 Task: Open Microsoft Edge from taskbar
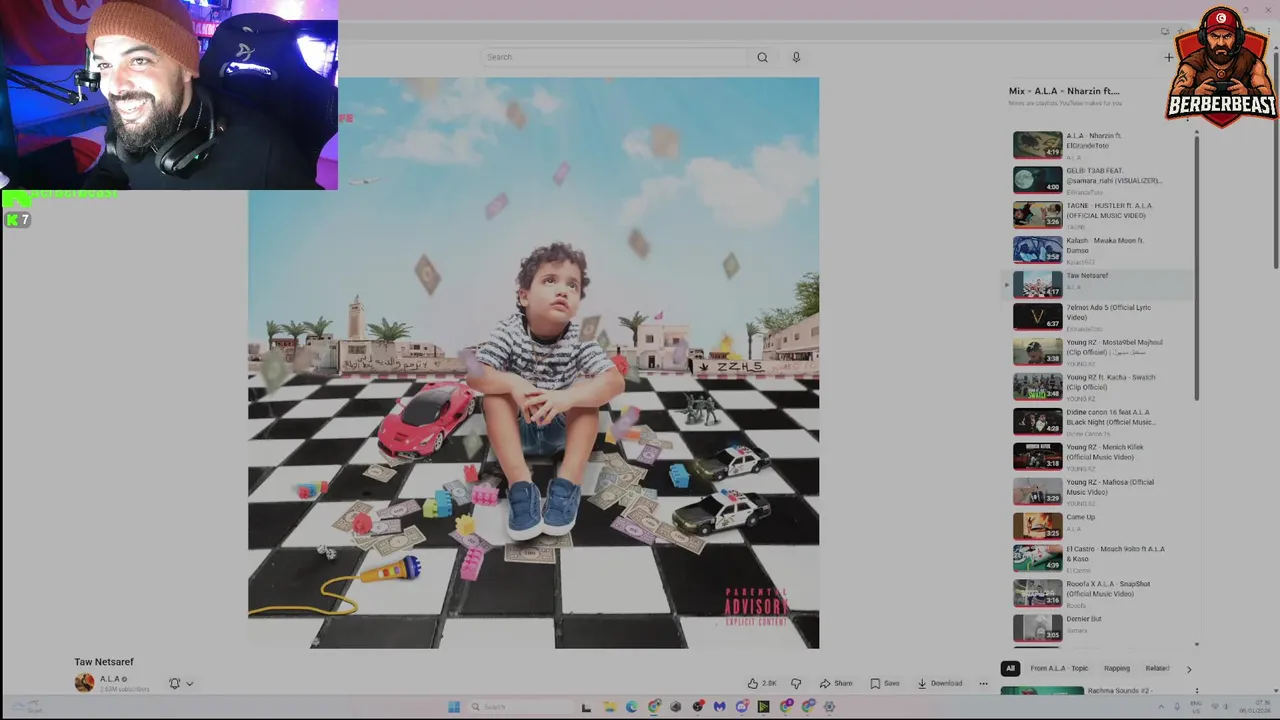[631, 707]
